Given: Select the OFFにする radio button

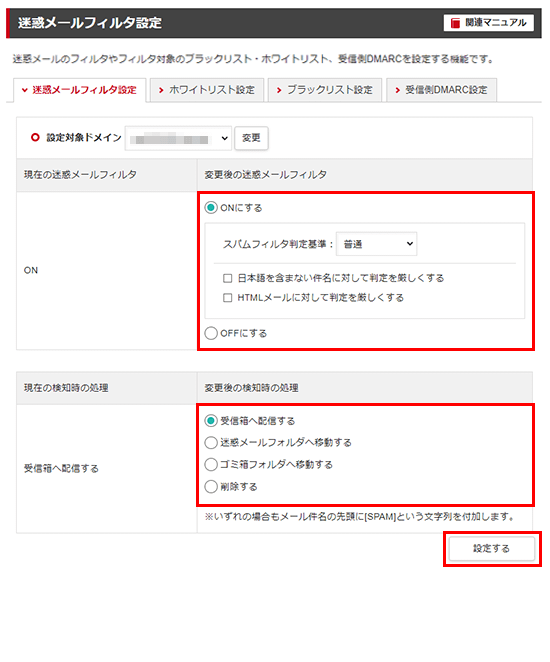Looking at the screenshot, I should 211,333.
